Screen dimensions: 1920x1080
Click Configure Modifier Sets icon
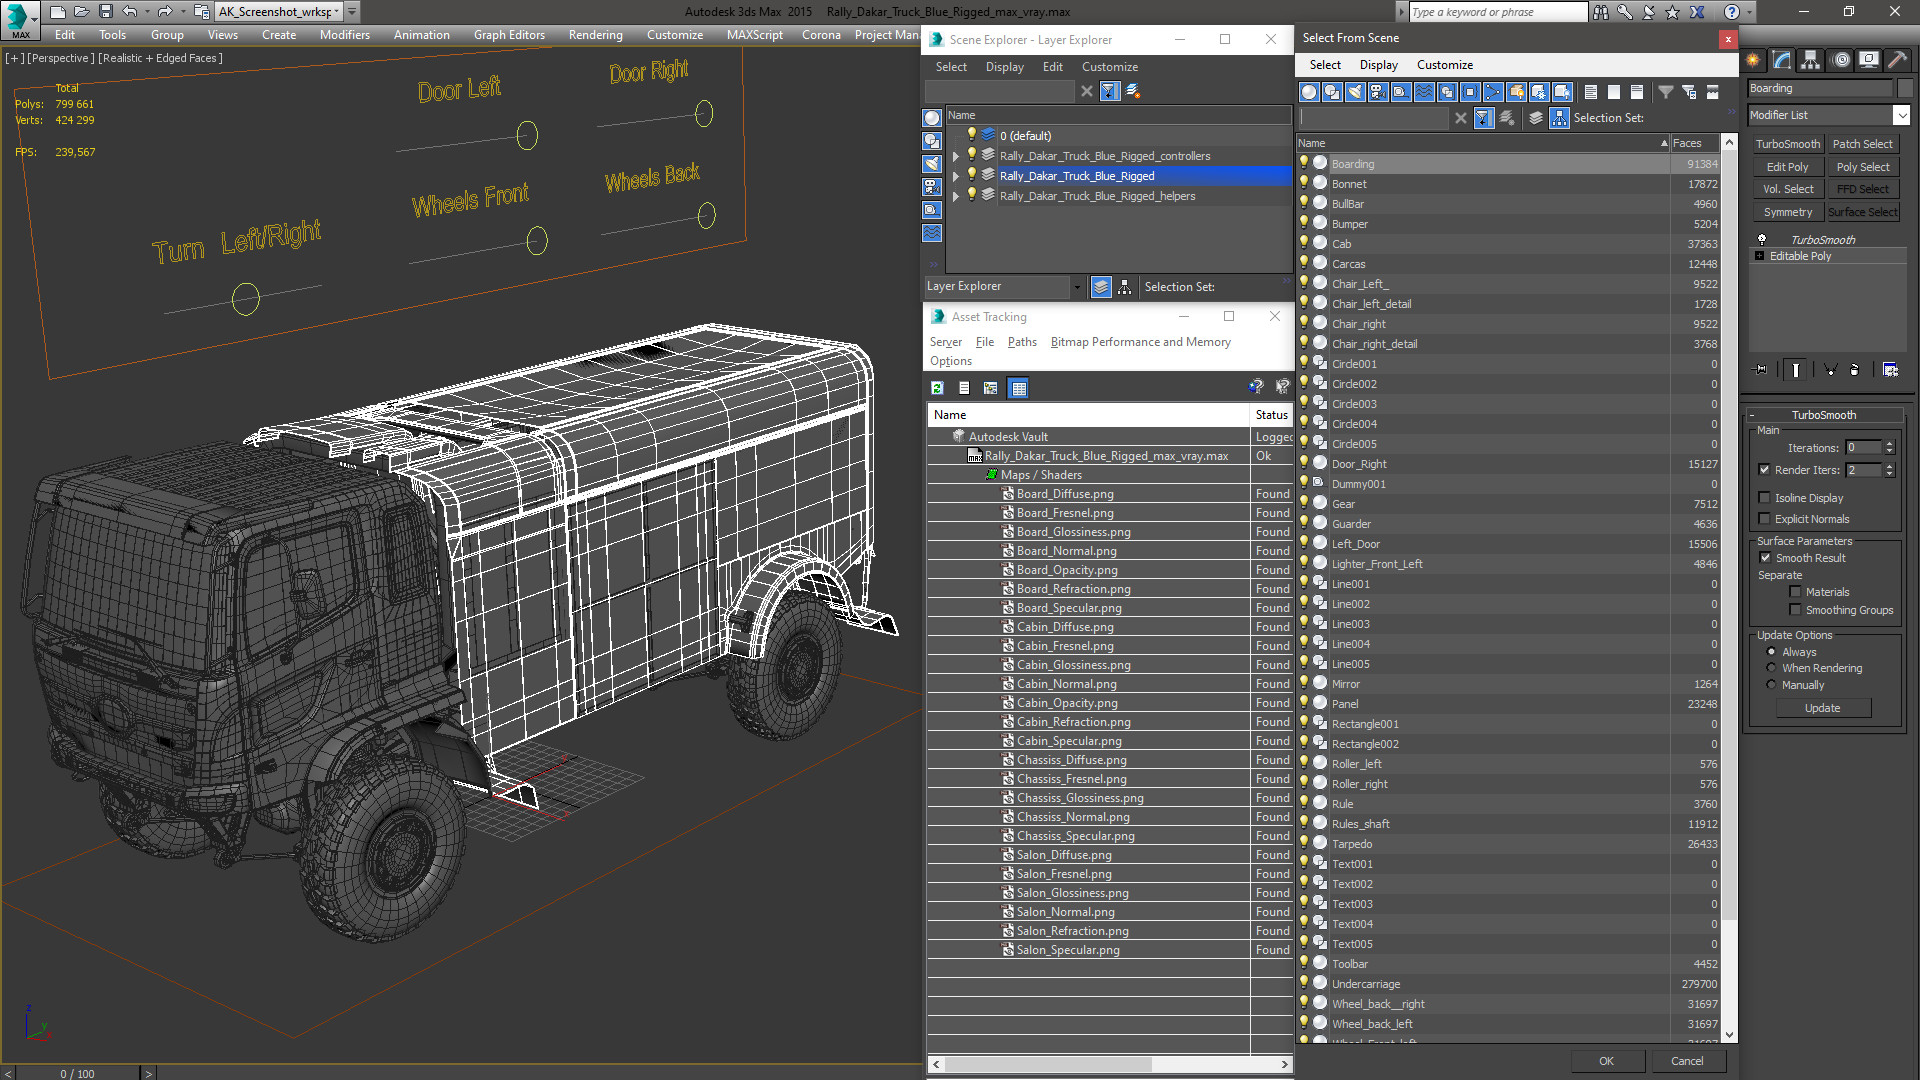1890,370
